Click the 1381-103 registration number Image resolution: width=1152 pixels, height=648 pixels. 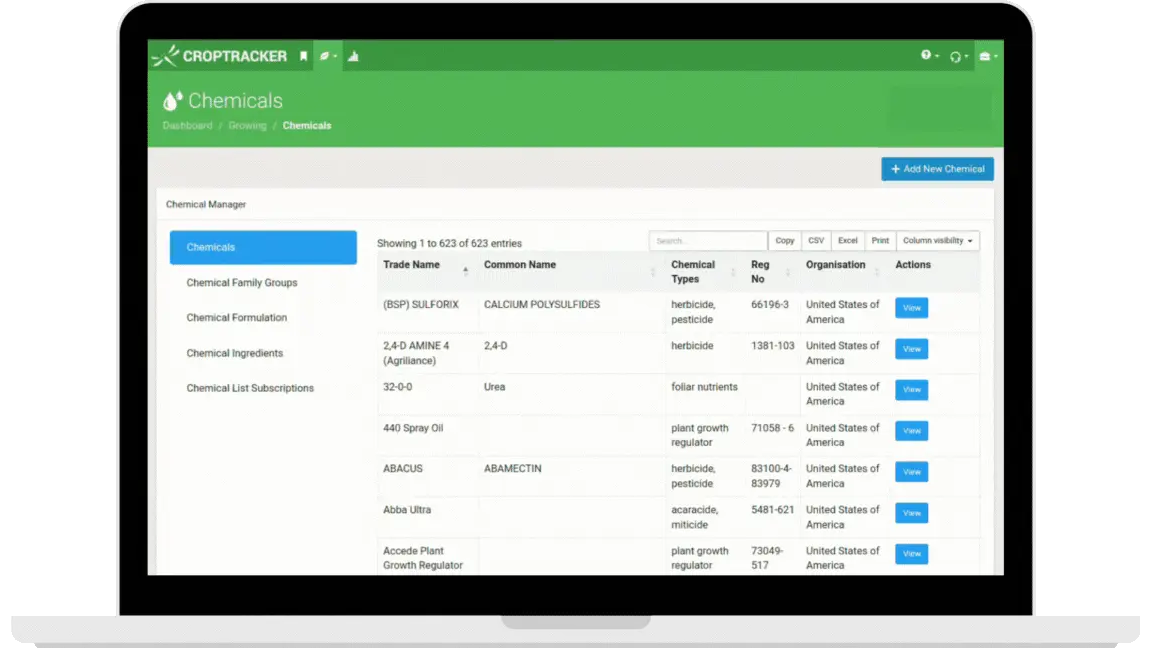772,345
